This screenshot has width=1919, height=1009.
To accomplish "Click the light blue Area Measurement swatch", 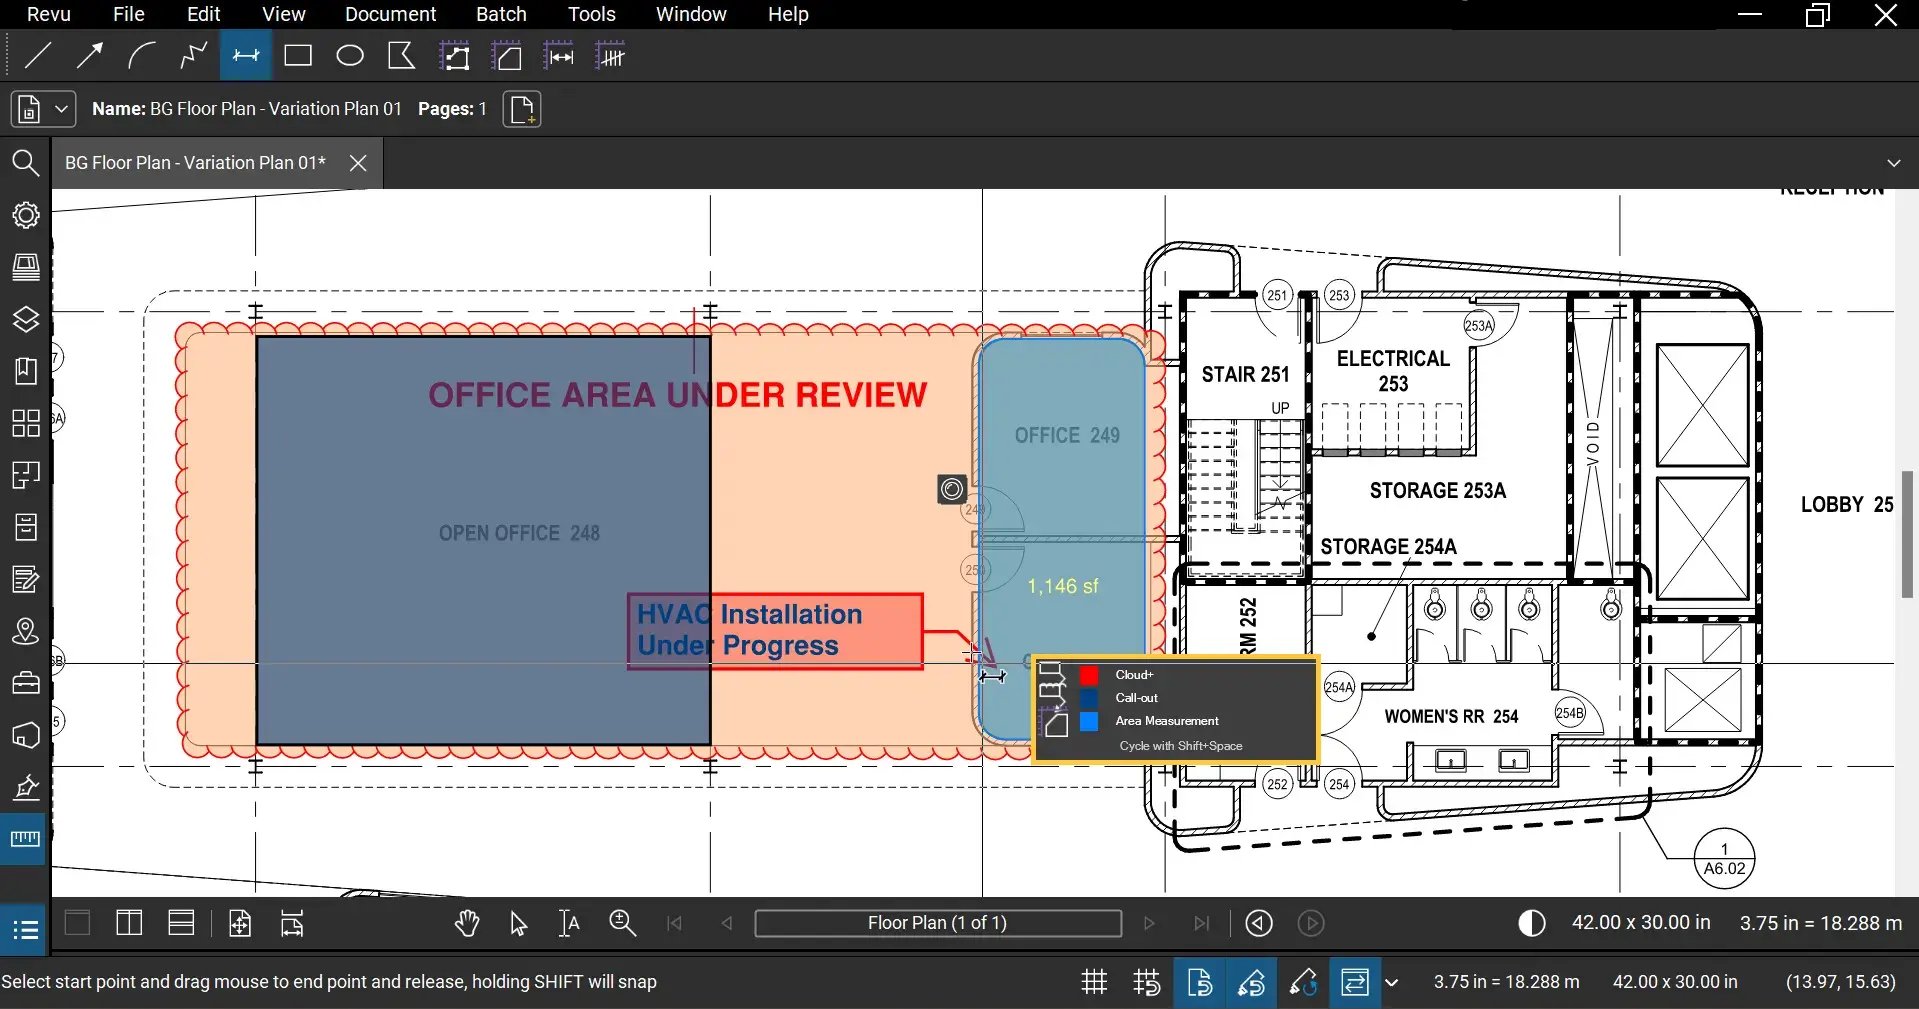I will (1089, 721).
